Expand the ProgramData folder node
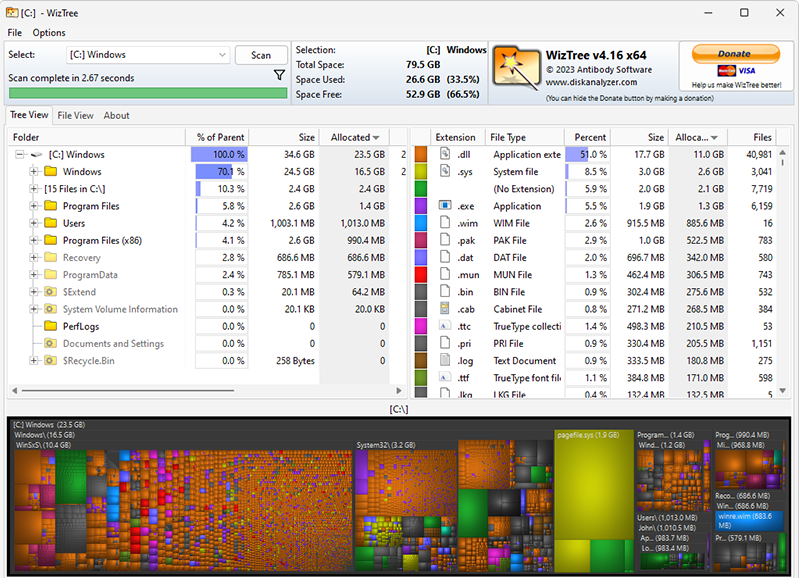 (34, 275)
